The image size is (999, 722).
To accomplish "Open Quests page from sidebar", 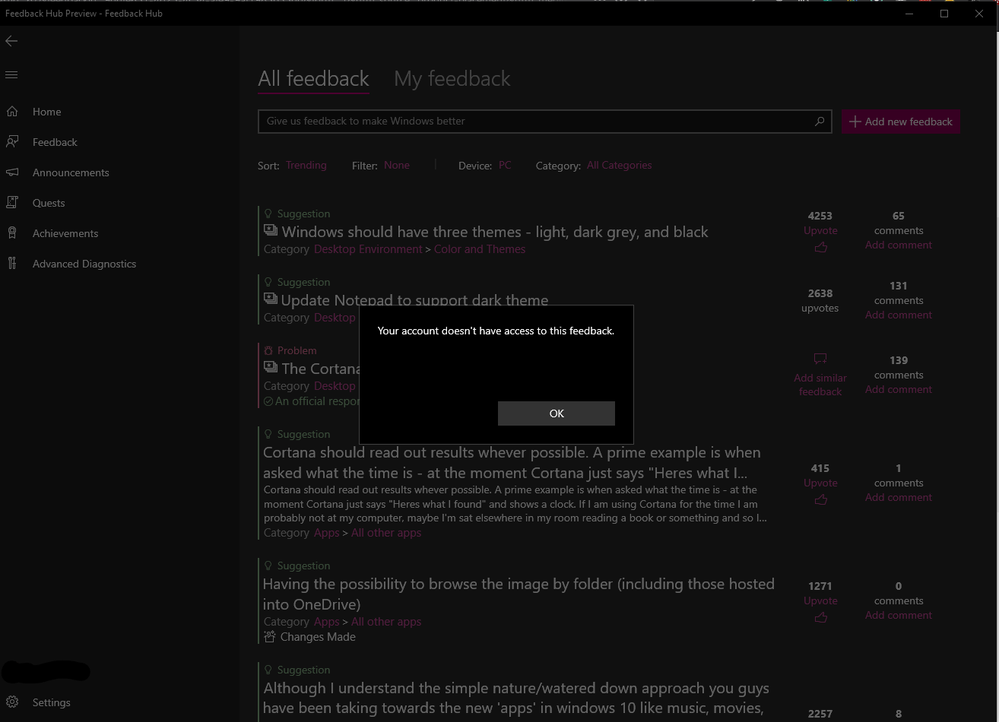I will pos(48,203).
